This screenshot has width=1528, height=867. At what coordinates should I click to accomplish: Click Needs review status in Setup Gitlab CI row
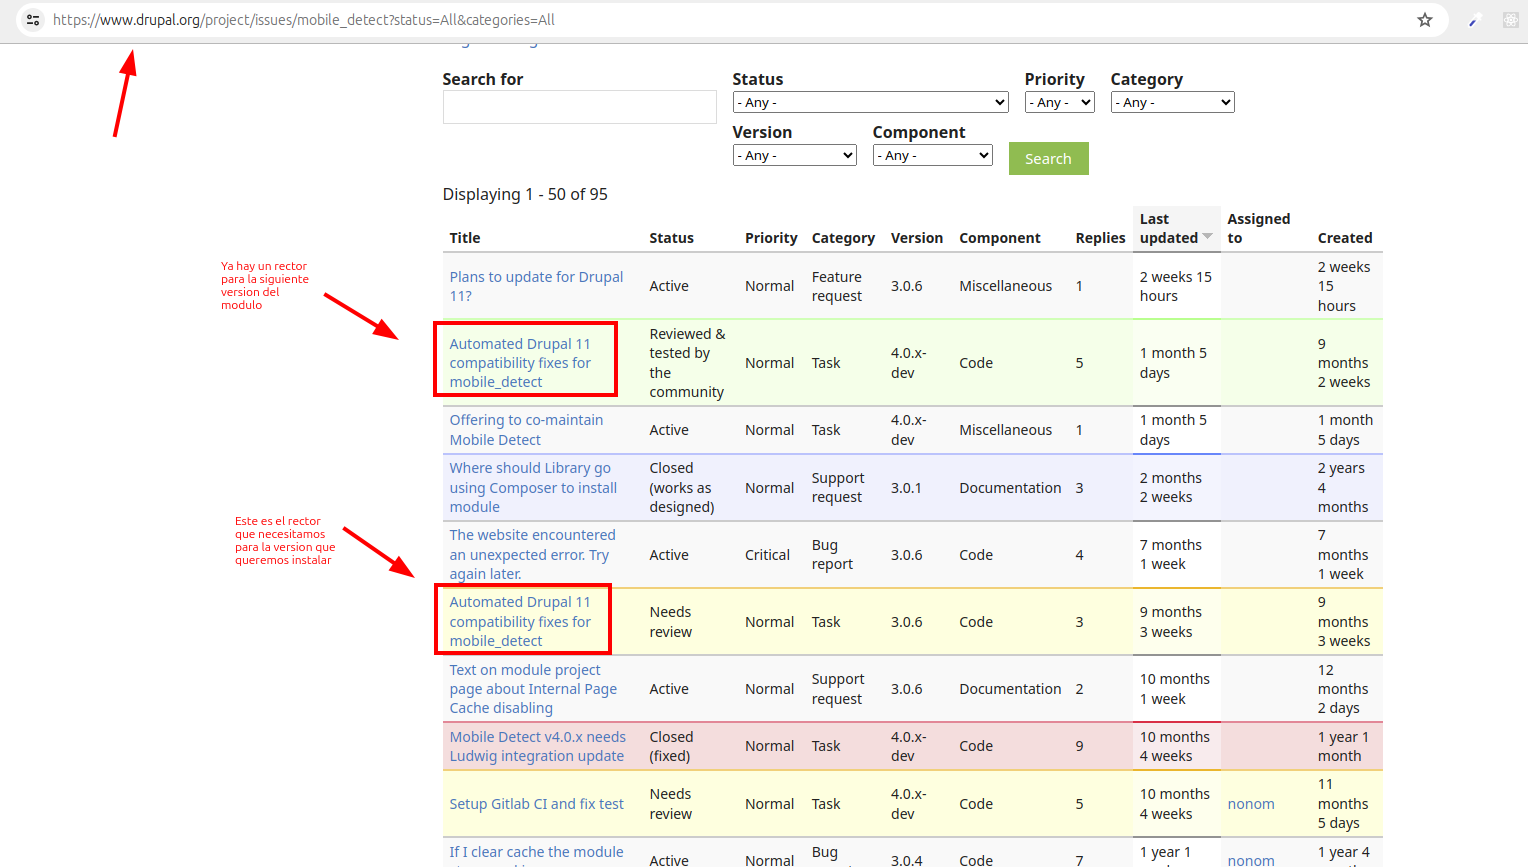670,804
